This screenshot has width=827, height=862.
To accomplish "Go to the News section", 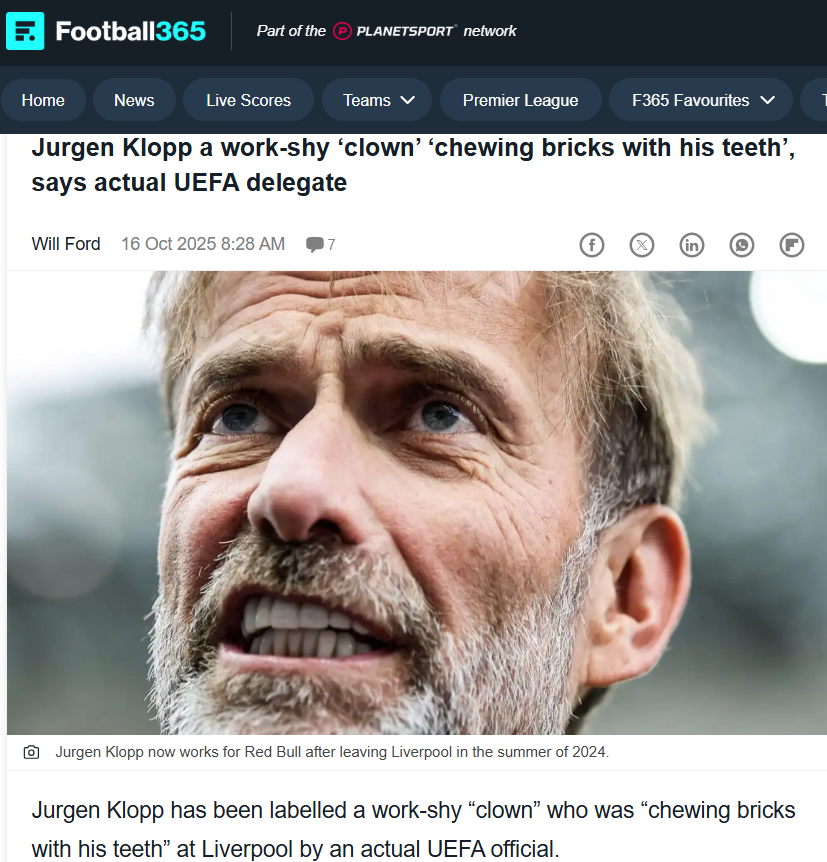I will [x=134, y=100].
